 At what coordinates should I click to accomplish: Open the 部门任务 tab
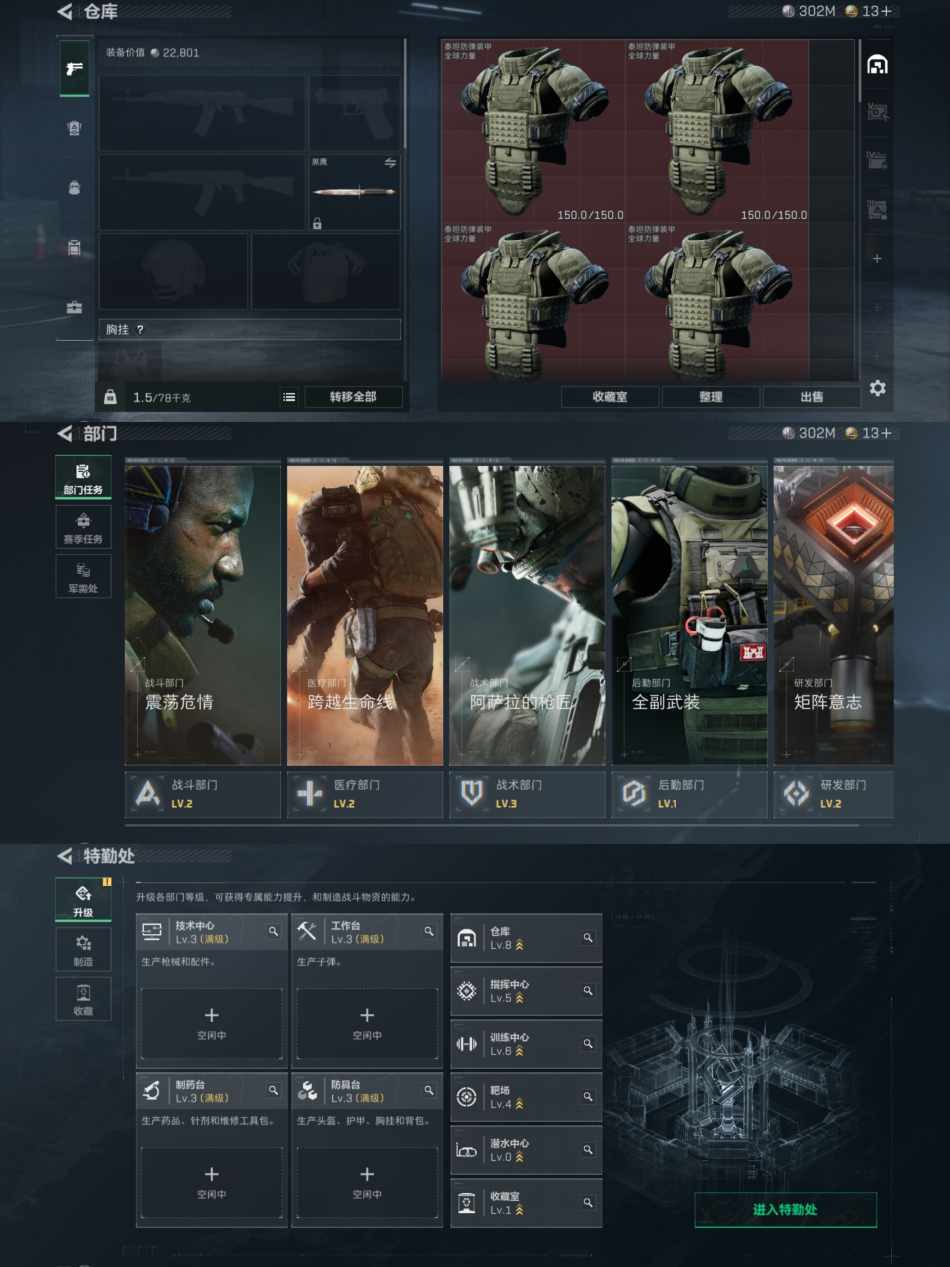pyautogui.click(x=83, y=477)
